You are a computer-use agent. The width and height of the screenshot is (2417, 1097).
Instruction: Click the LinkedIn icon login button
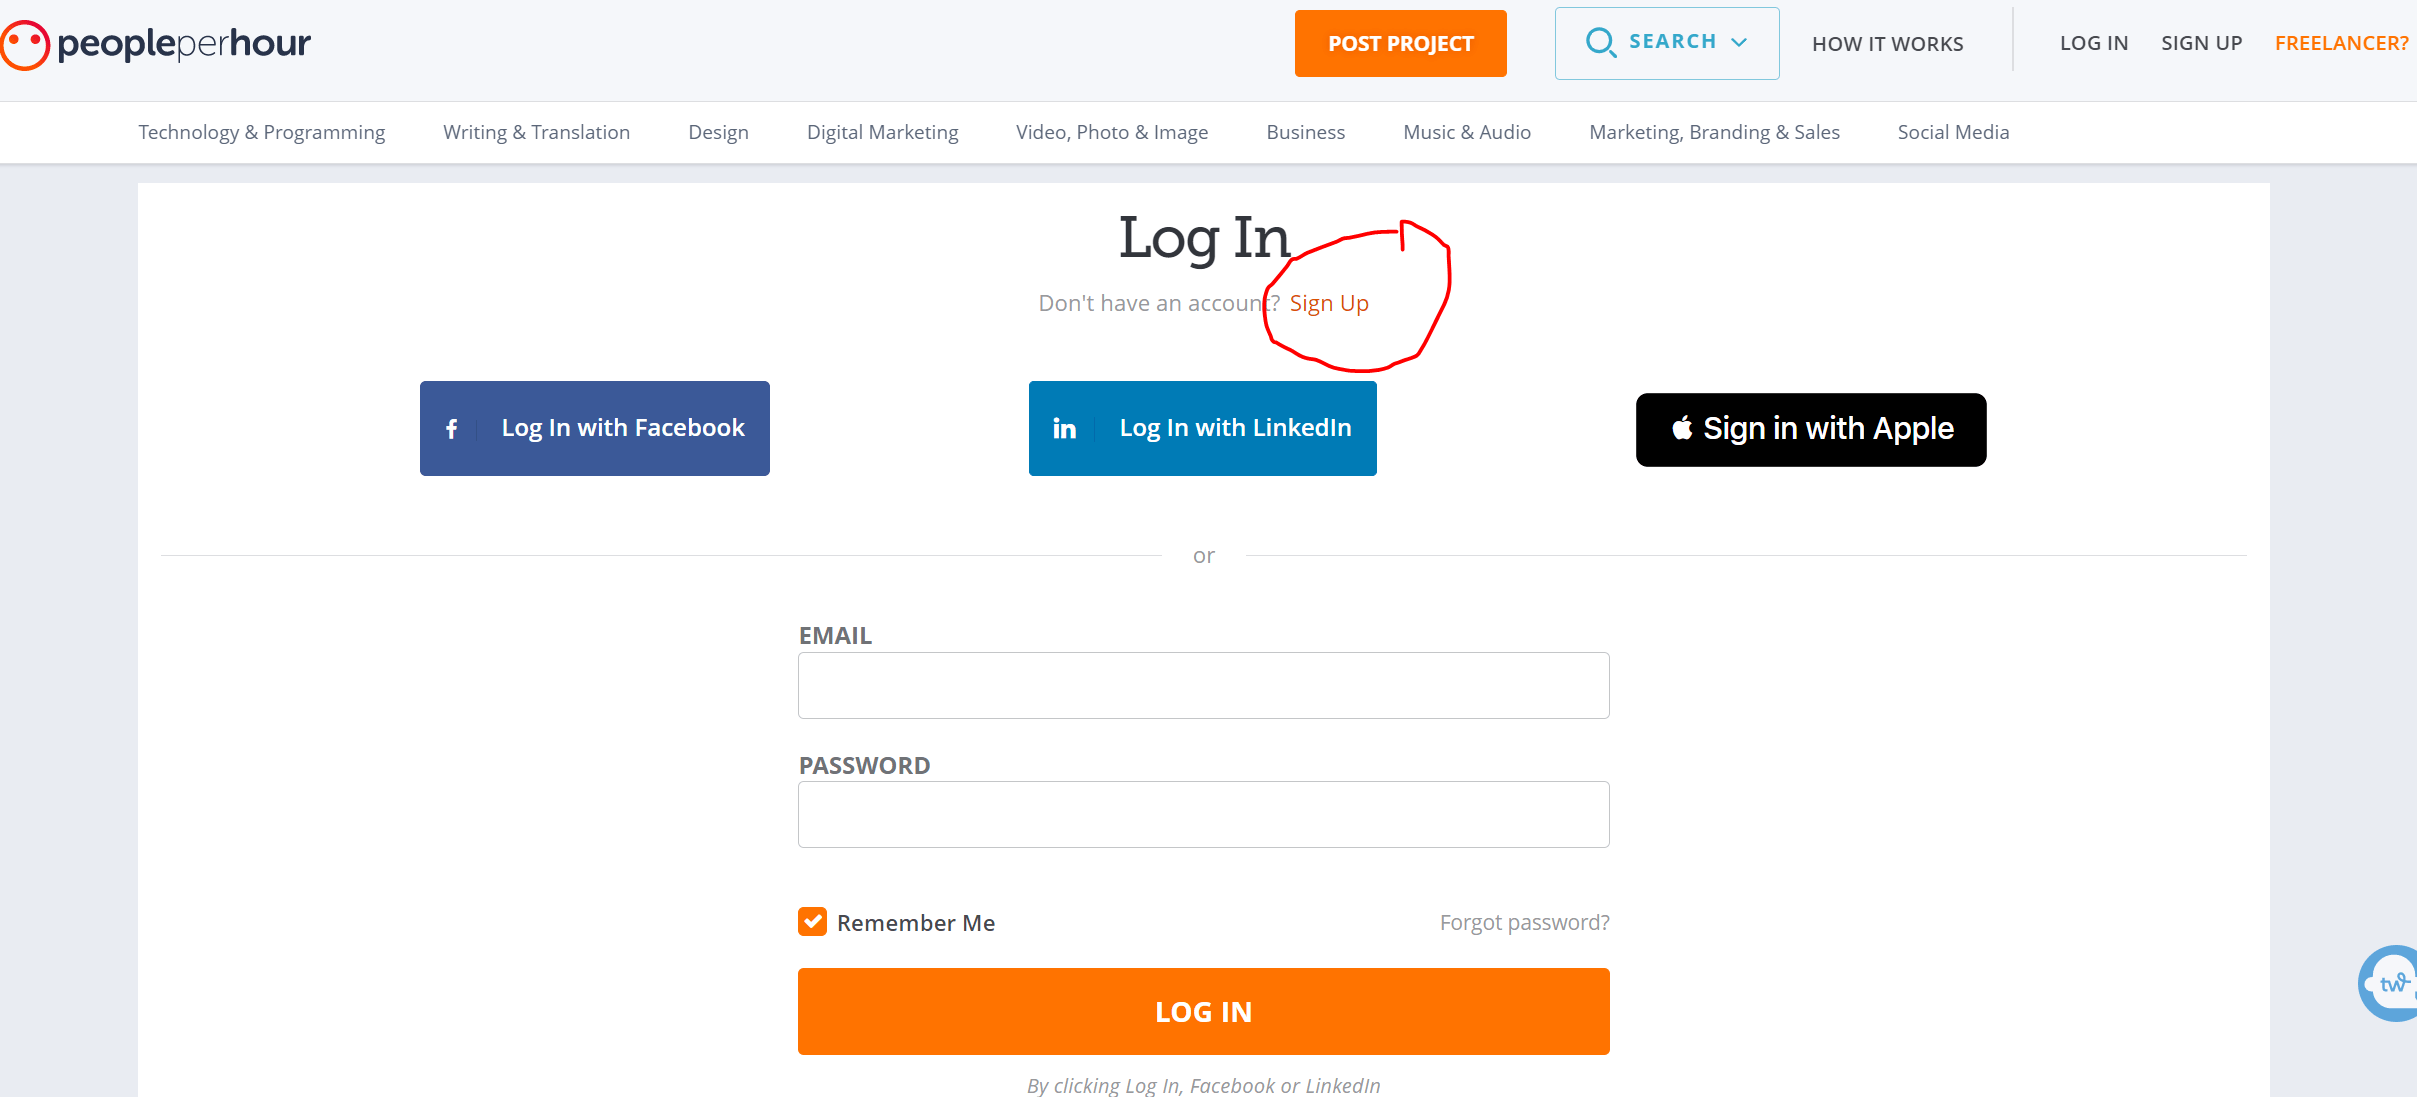point(1064,428)
